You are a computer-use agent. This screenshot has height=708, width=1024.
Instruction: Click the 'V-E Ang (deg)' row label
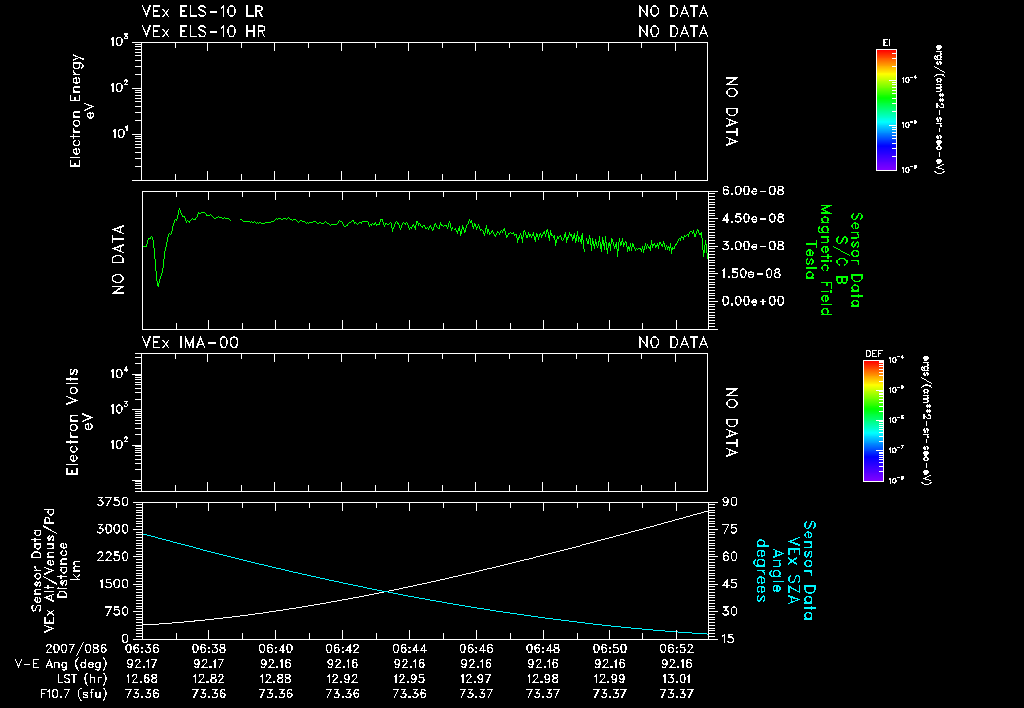(61, 664)
